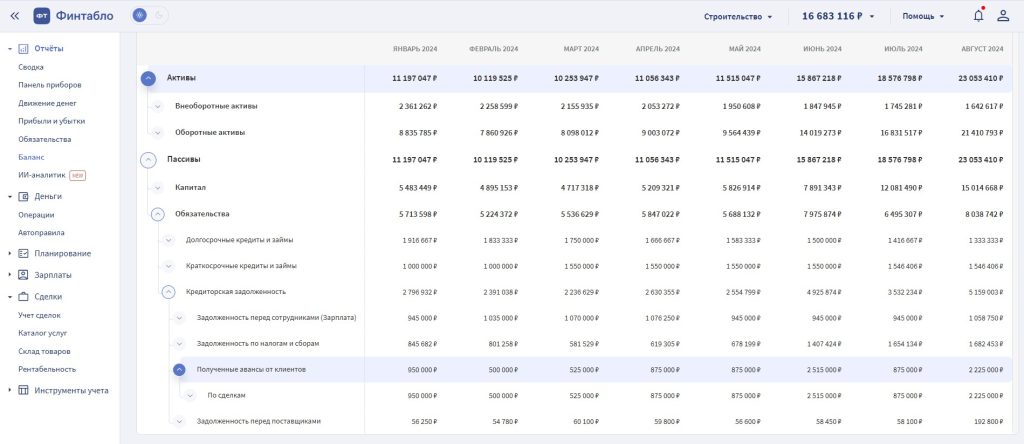This screenshot has height=444, width=1024.
Task: Open Каталог услуг page
Action: 42,333
